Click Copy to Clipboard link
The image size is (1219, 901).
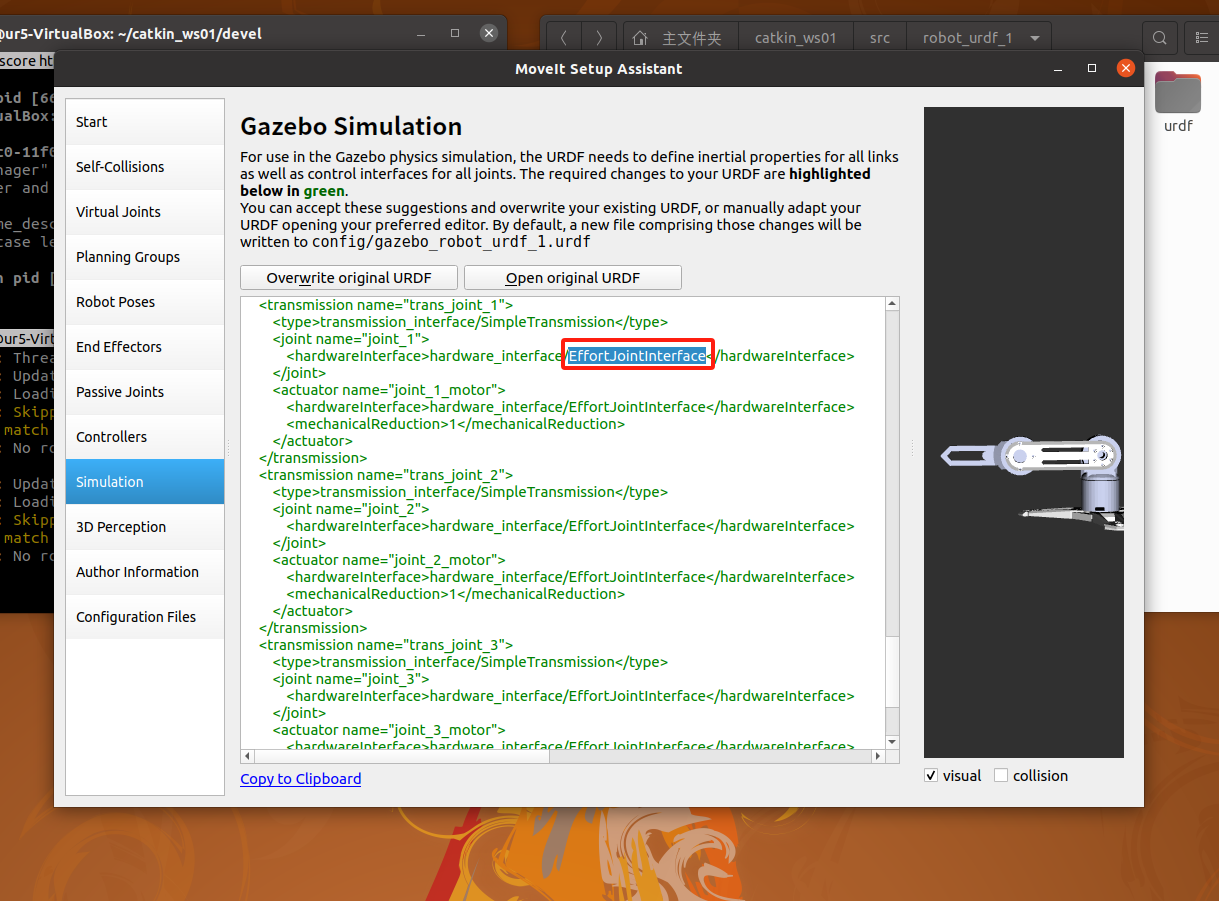point(301,779)
